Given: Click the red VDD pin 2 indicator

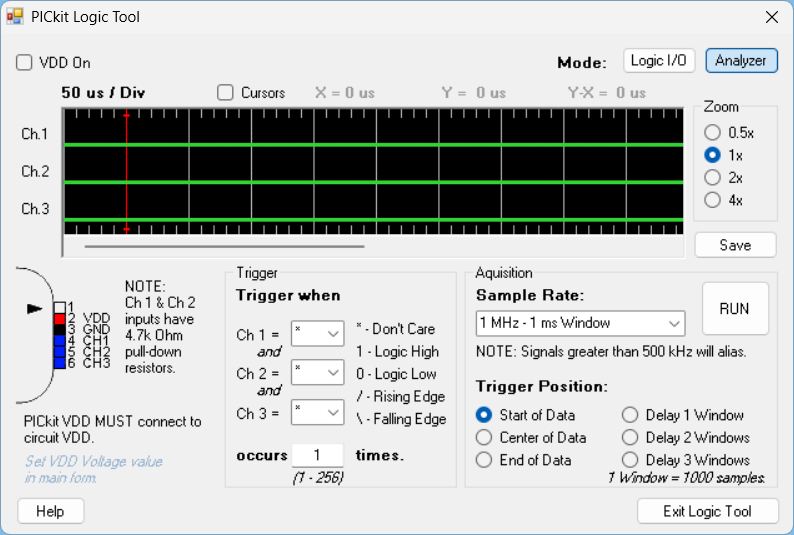Looking at the screenshot, I should tap(59, 318).
